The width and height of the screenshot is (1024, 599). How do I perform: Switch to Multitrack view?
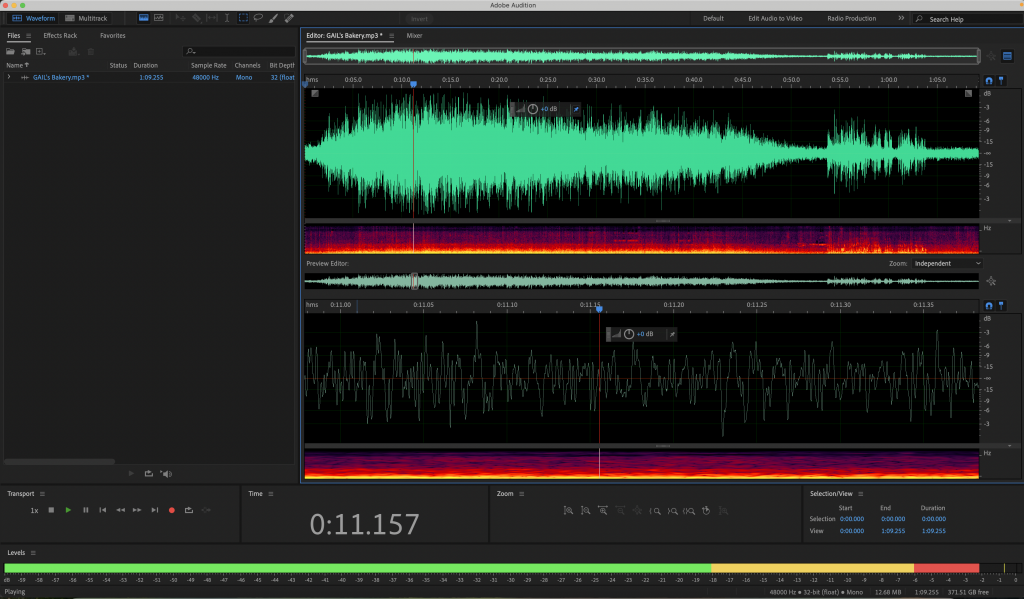point(84,18)
